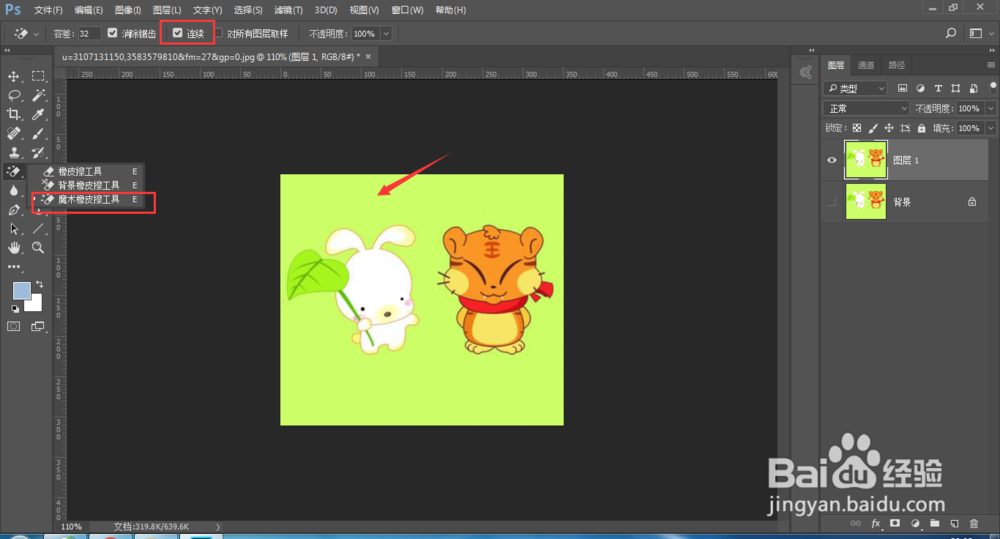
Task: Click the link layers icon
Action: coord(856,523)
